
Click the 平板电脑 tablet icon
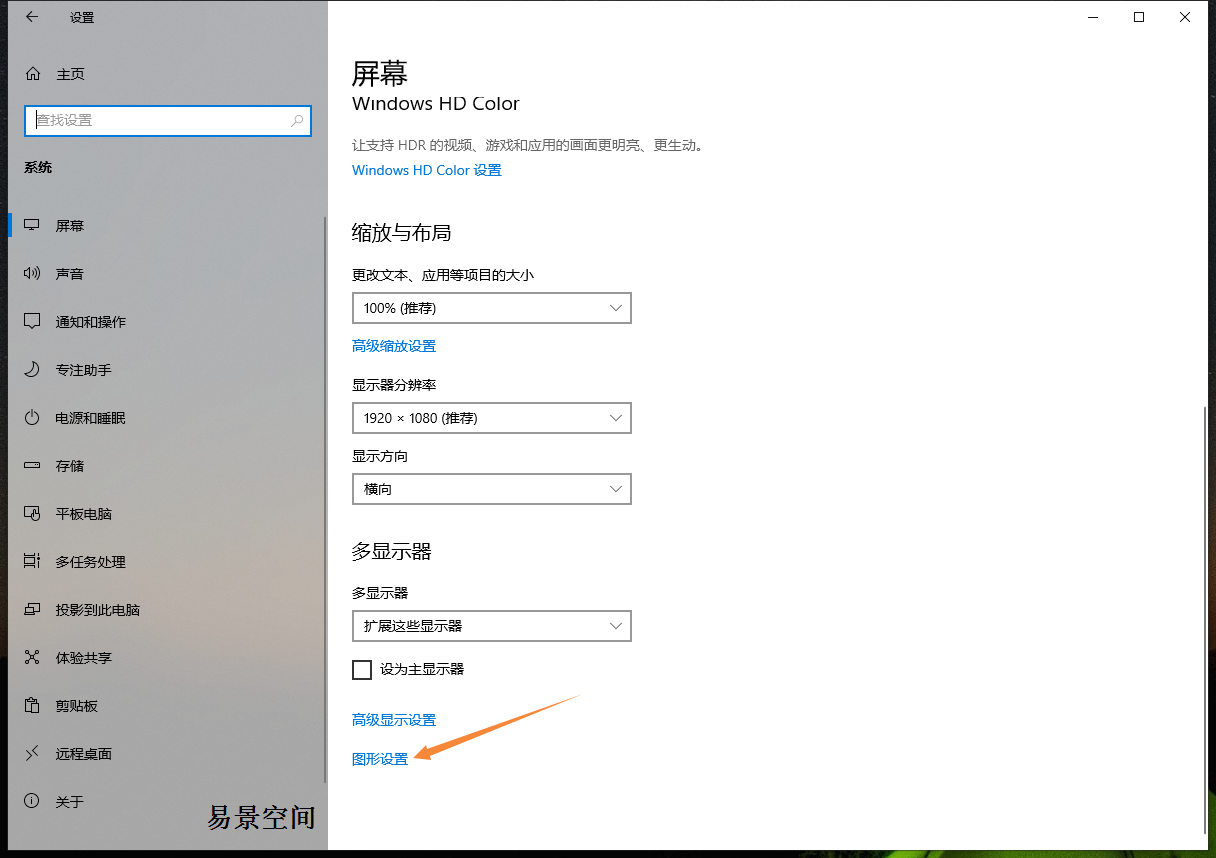[x=33, y=514]
